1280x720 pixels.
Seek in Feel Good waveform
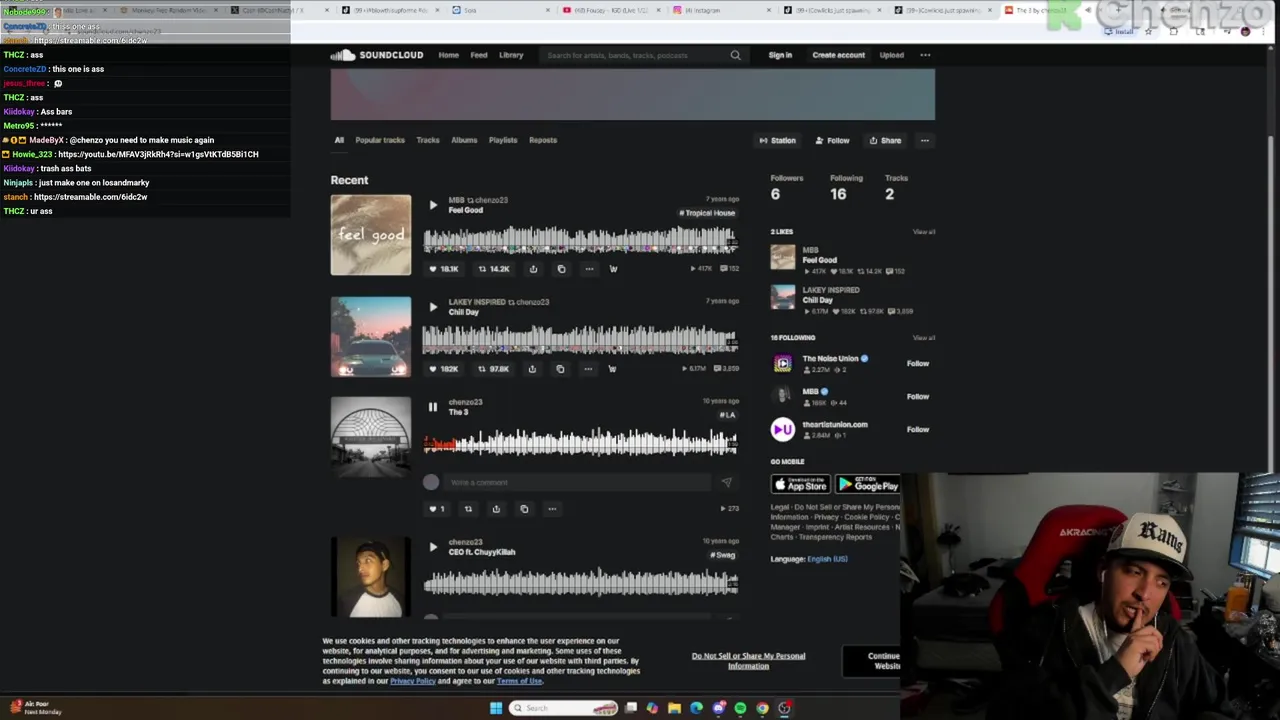pyautogui.click(x=580, y=240)
